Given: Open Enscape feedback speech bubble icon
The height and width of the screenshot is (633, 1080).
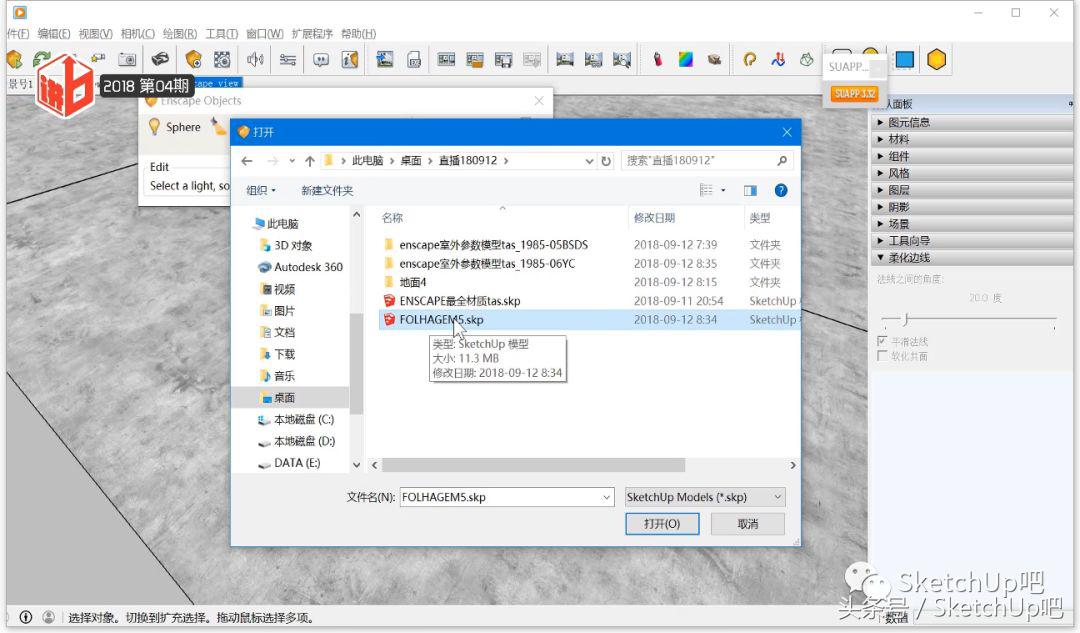Looking at the screenshot, I should click(x=320, y=59).
